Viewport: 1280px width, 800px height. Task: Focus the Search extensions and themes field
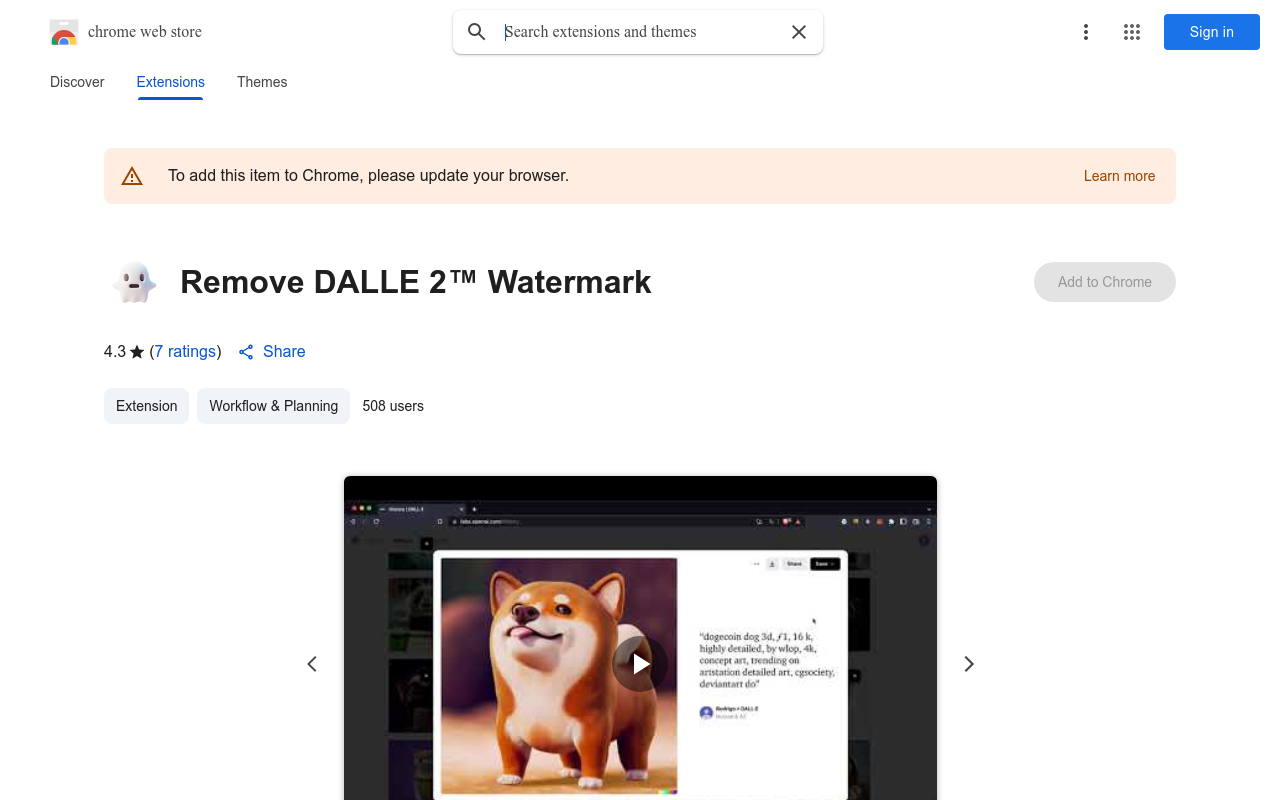pos(640,32)
